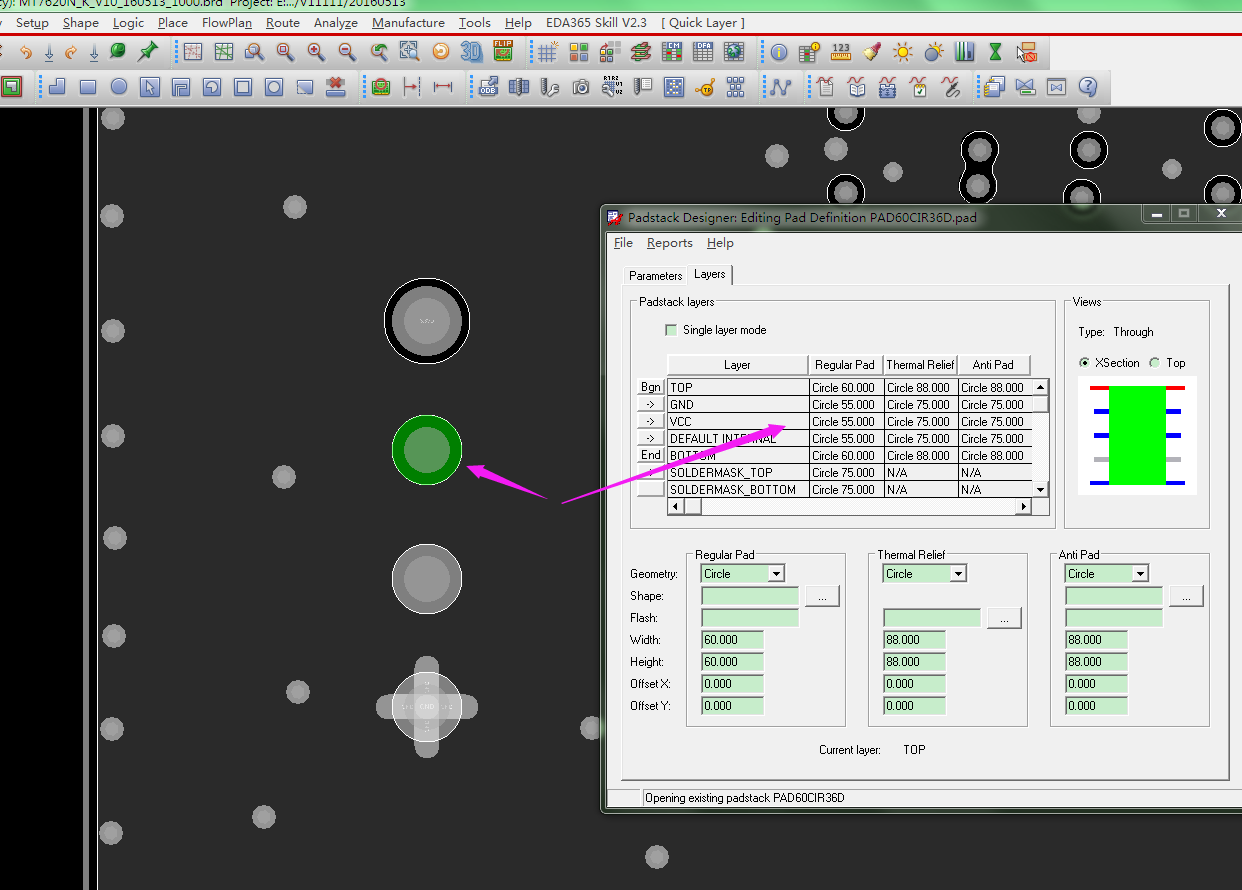Click the blue info circle icon
This screenshot has height=890, width=1242.
click(779, 52)
